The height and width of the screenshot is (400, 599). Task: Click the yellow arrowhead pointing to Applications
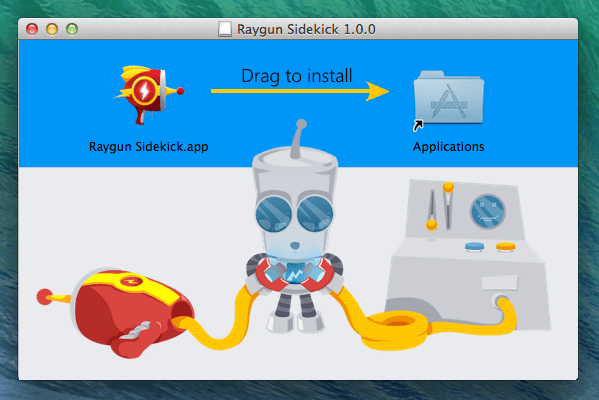point(377,91)
